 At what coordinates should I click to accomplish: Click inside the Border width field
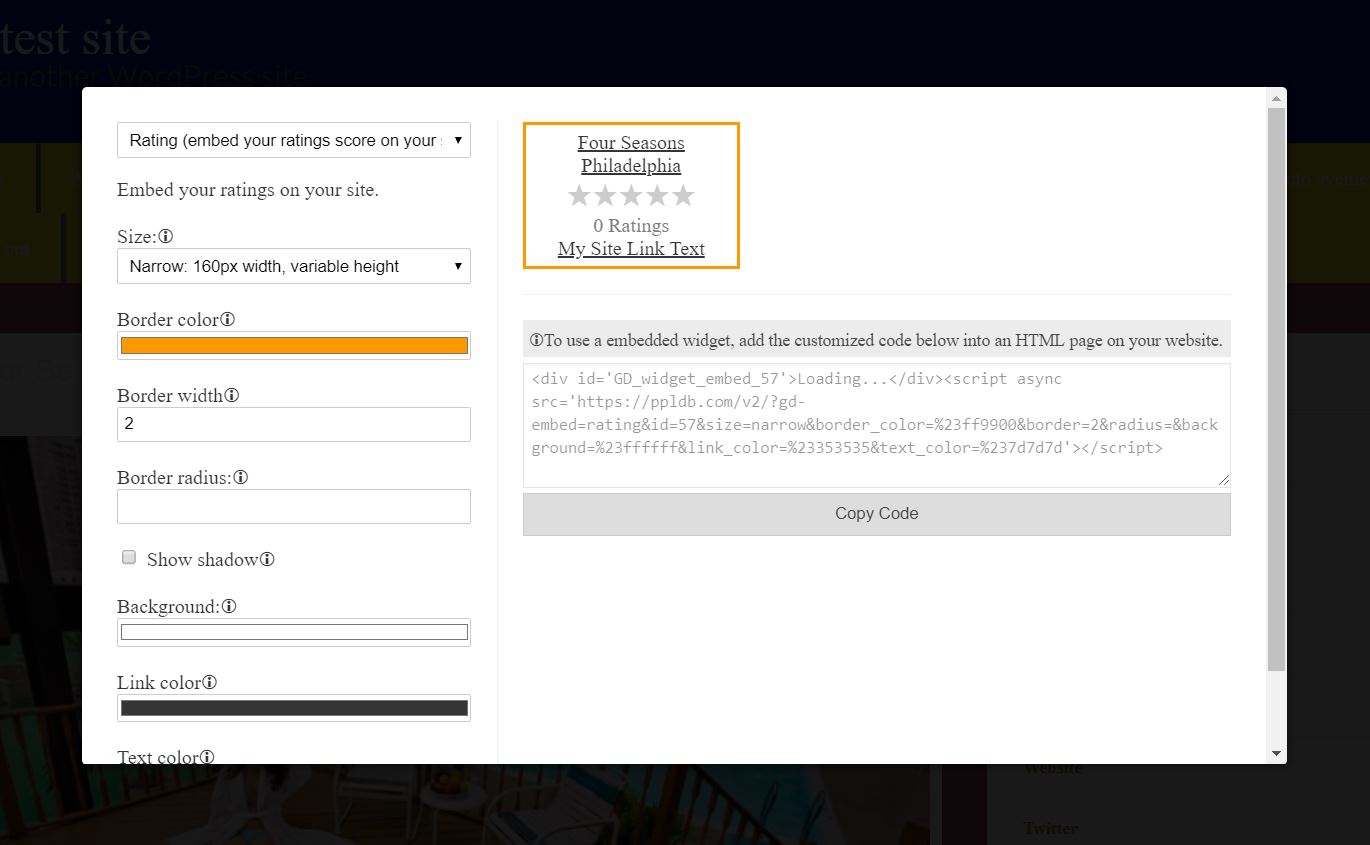point(293,424)
